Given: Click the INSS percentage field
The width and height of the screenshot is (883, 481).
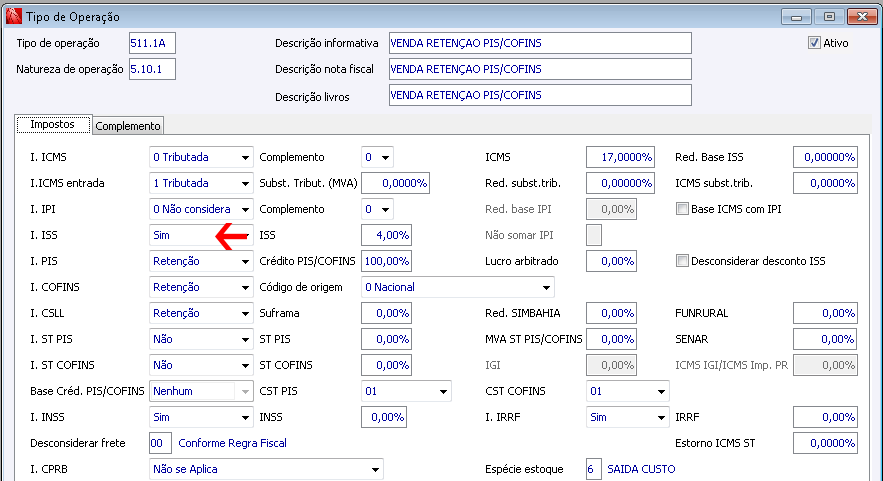Looking at the screenshot, I should pos(384,417).
